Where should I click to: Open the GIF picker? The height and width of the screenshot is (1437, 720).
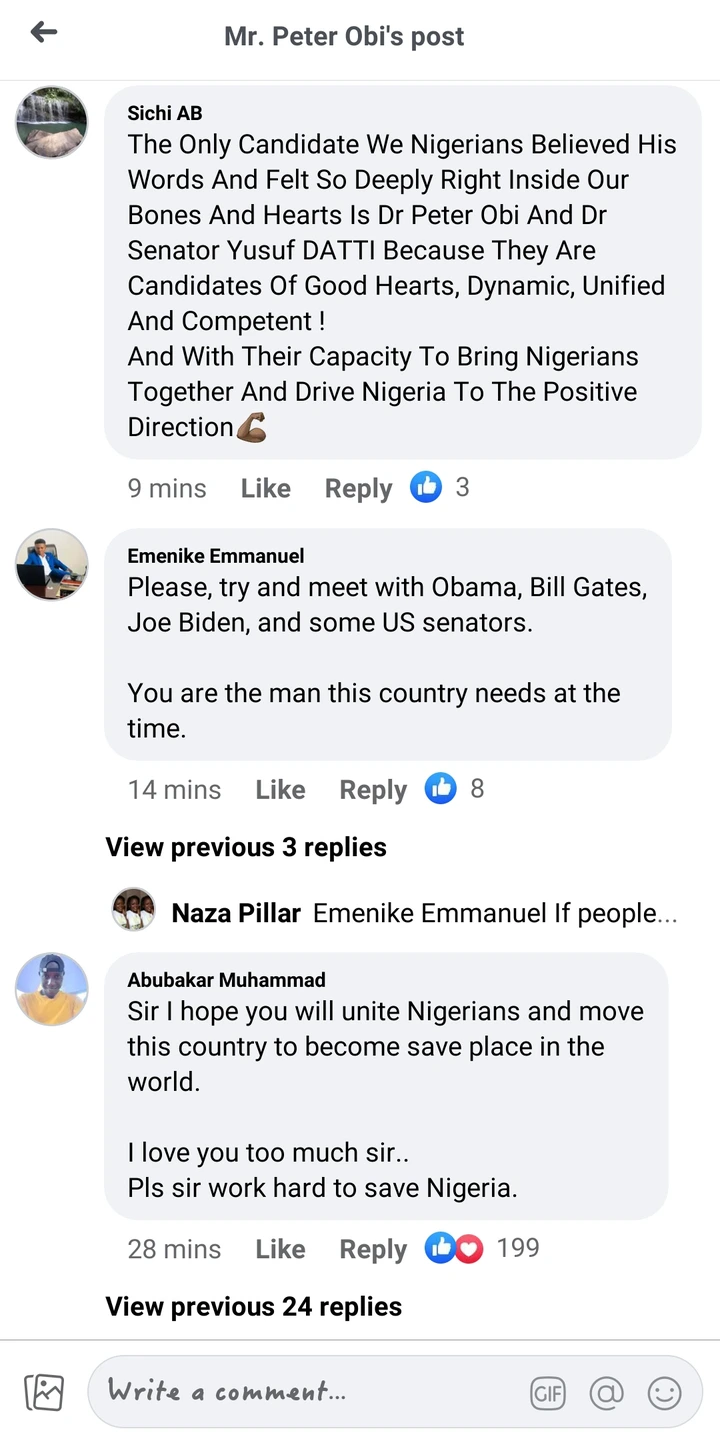pos(548,1393)
